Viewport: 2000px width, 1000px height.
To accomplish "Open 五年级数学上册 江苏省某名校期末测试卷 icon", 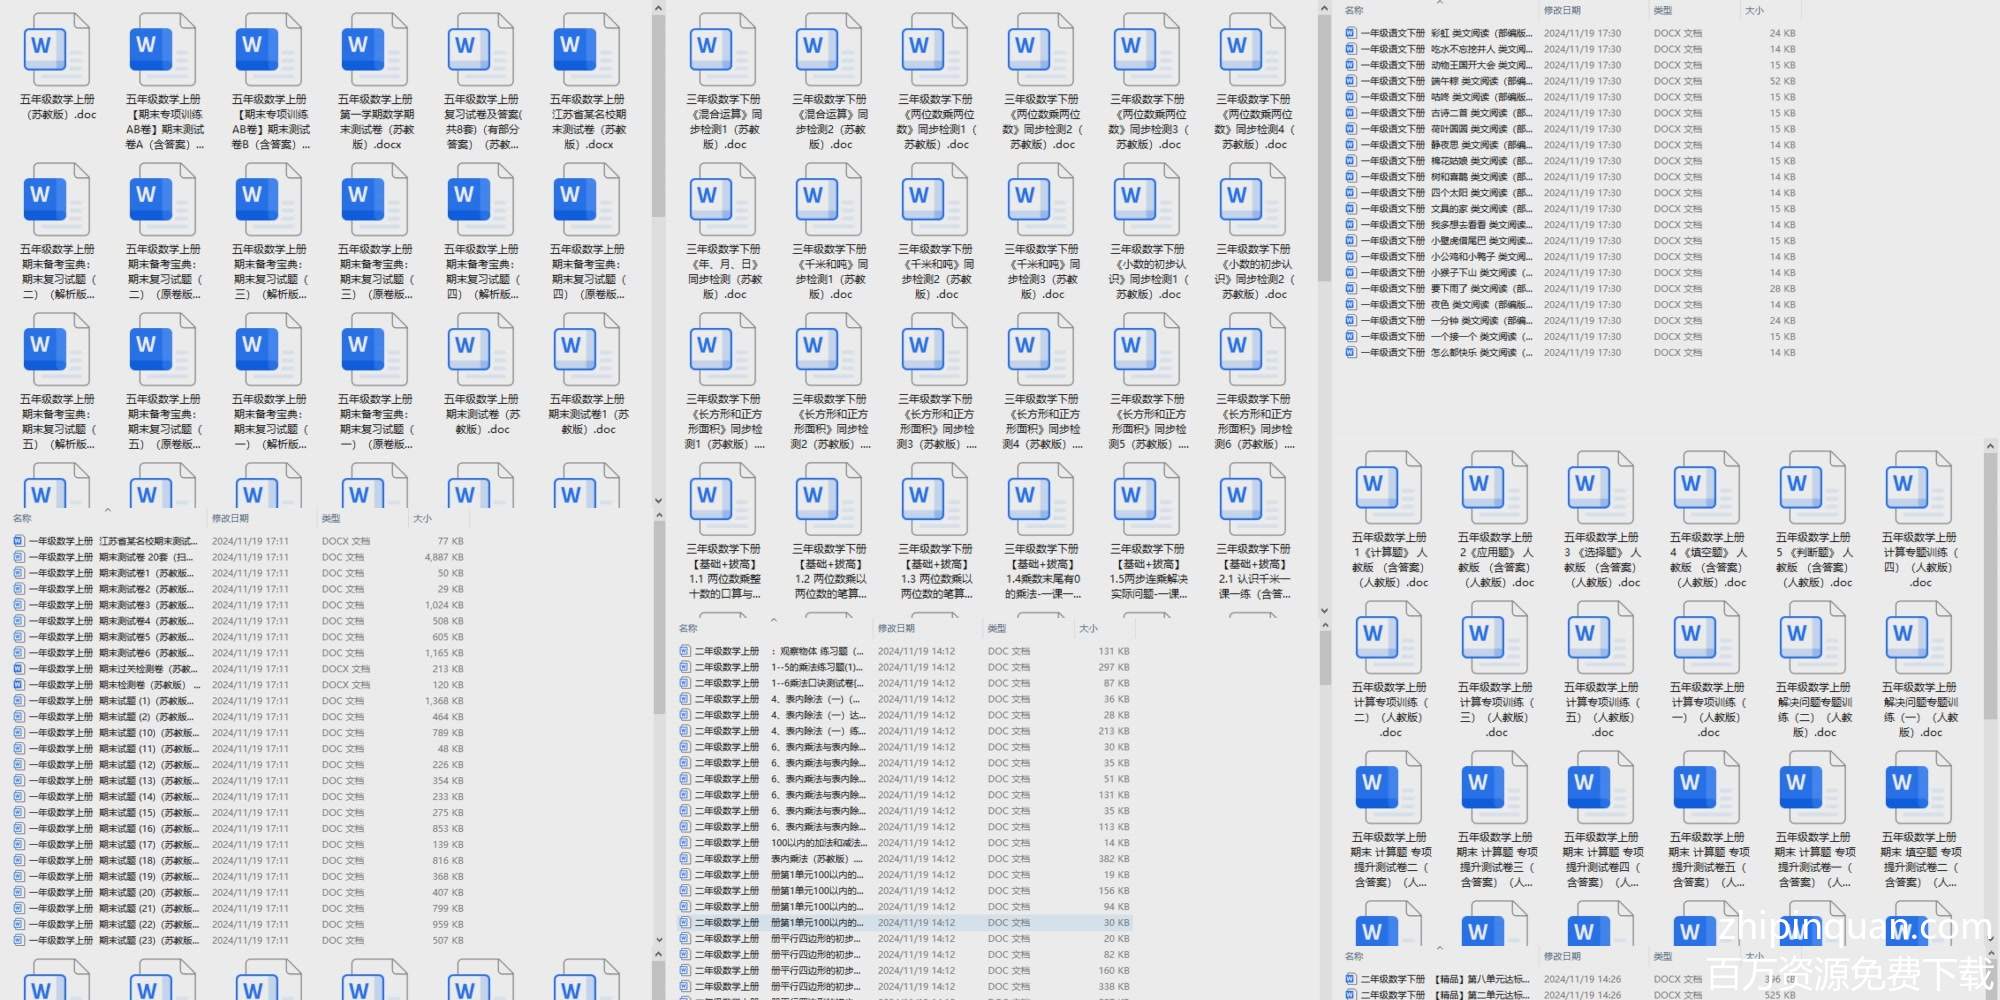I will (x=587, y=52).
